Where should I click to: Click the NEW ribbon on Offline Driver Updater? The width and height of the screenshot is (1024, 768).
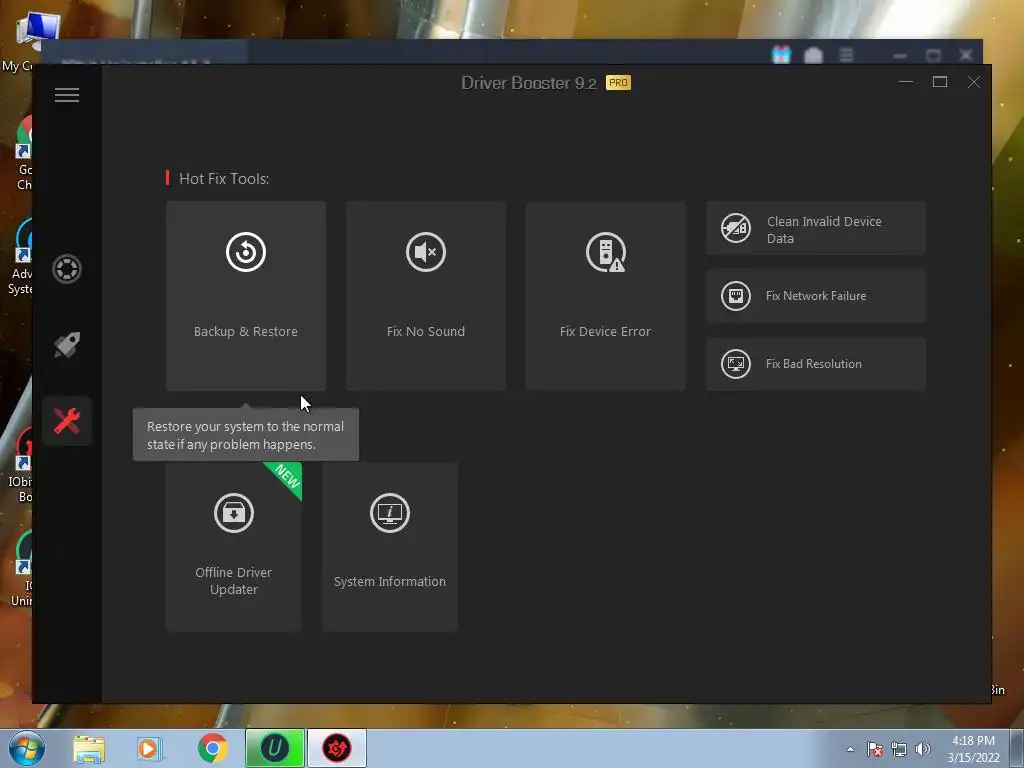point(286,477)
